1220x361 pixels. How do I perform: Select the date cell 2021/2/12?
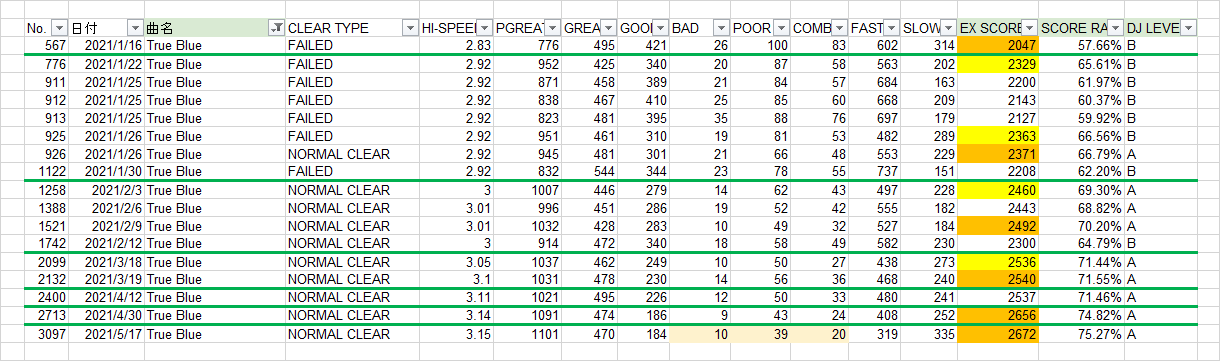click(106, 243)
